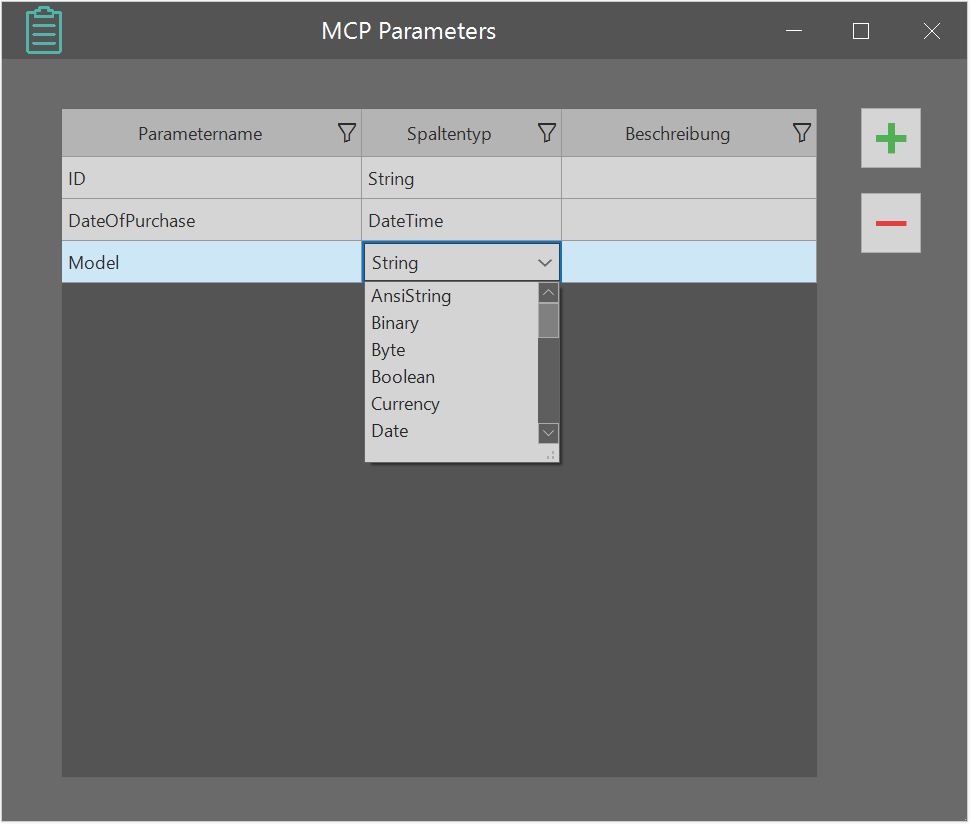Click the DateOfPurchase parameter cell
This screenshot has height=824, width=970.
(211, 221)
